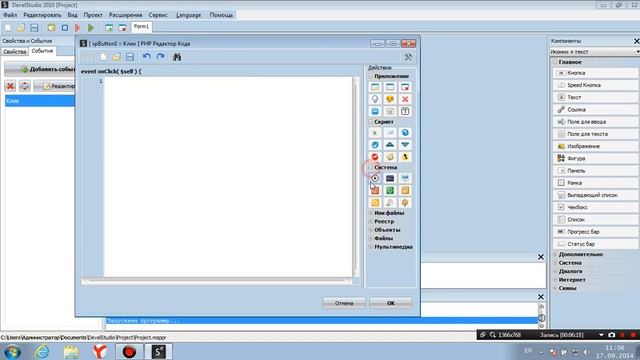Click the tools settings icon in code editor toolbar

pyautogui.click(x=408, y=57)
